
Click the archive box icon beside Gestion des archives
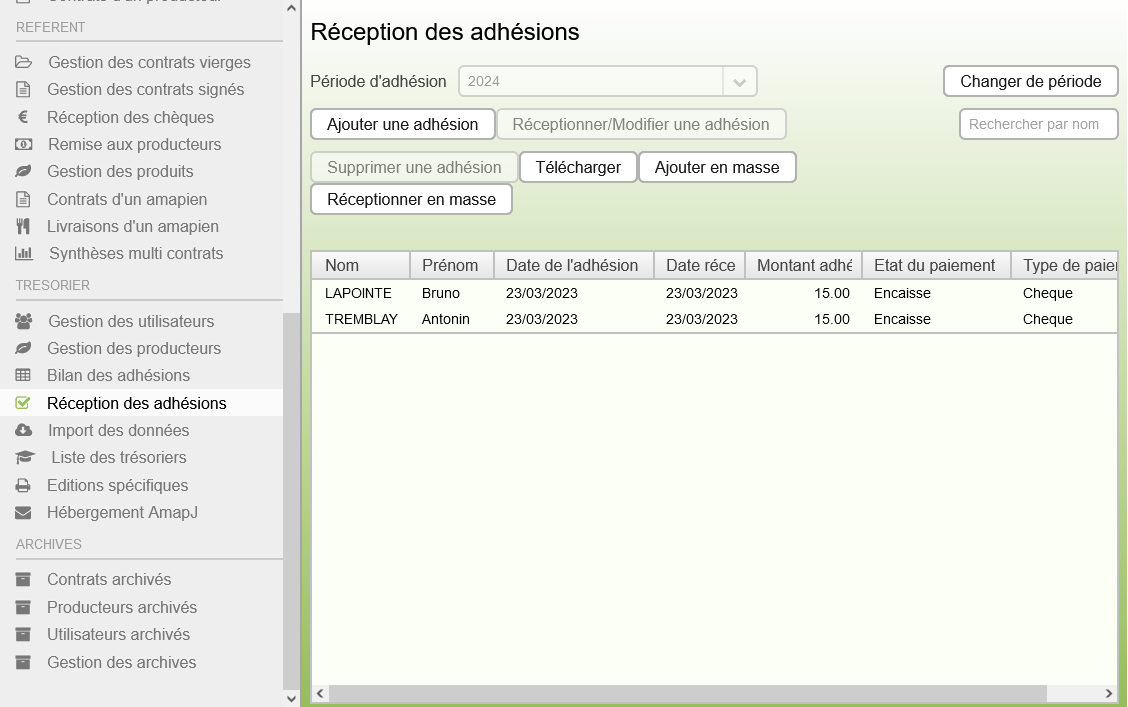pyautogui.click(x=23, y=662)
